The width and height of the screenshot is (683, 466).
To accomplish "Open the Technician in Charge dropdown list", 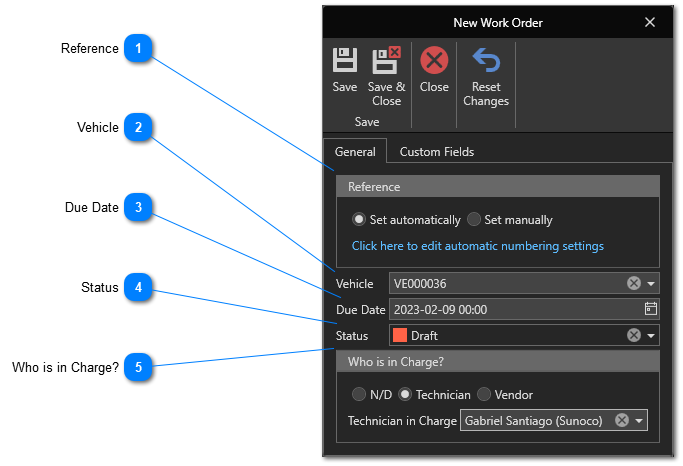I will 639,421.
